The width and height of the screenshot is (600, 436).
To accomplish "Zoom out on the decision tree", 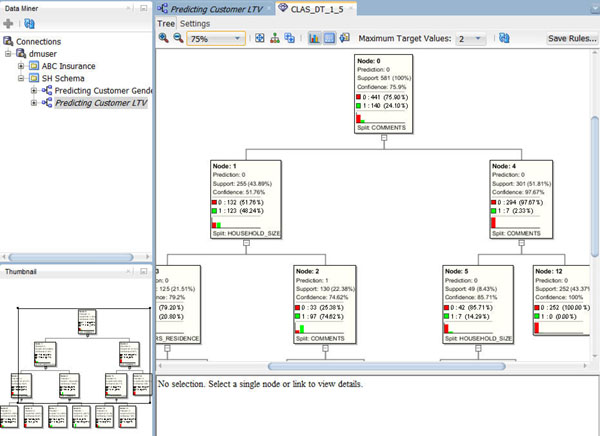I will pyautogui.click(x=178, y=38).
